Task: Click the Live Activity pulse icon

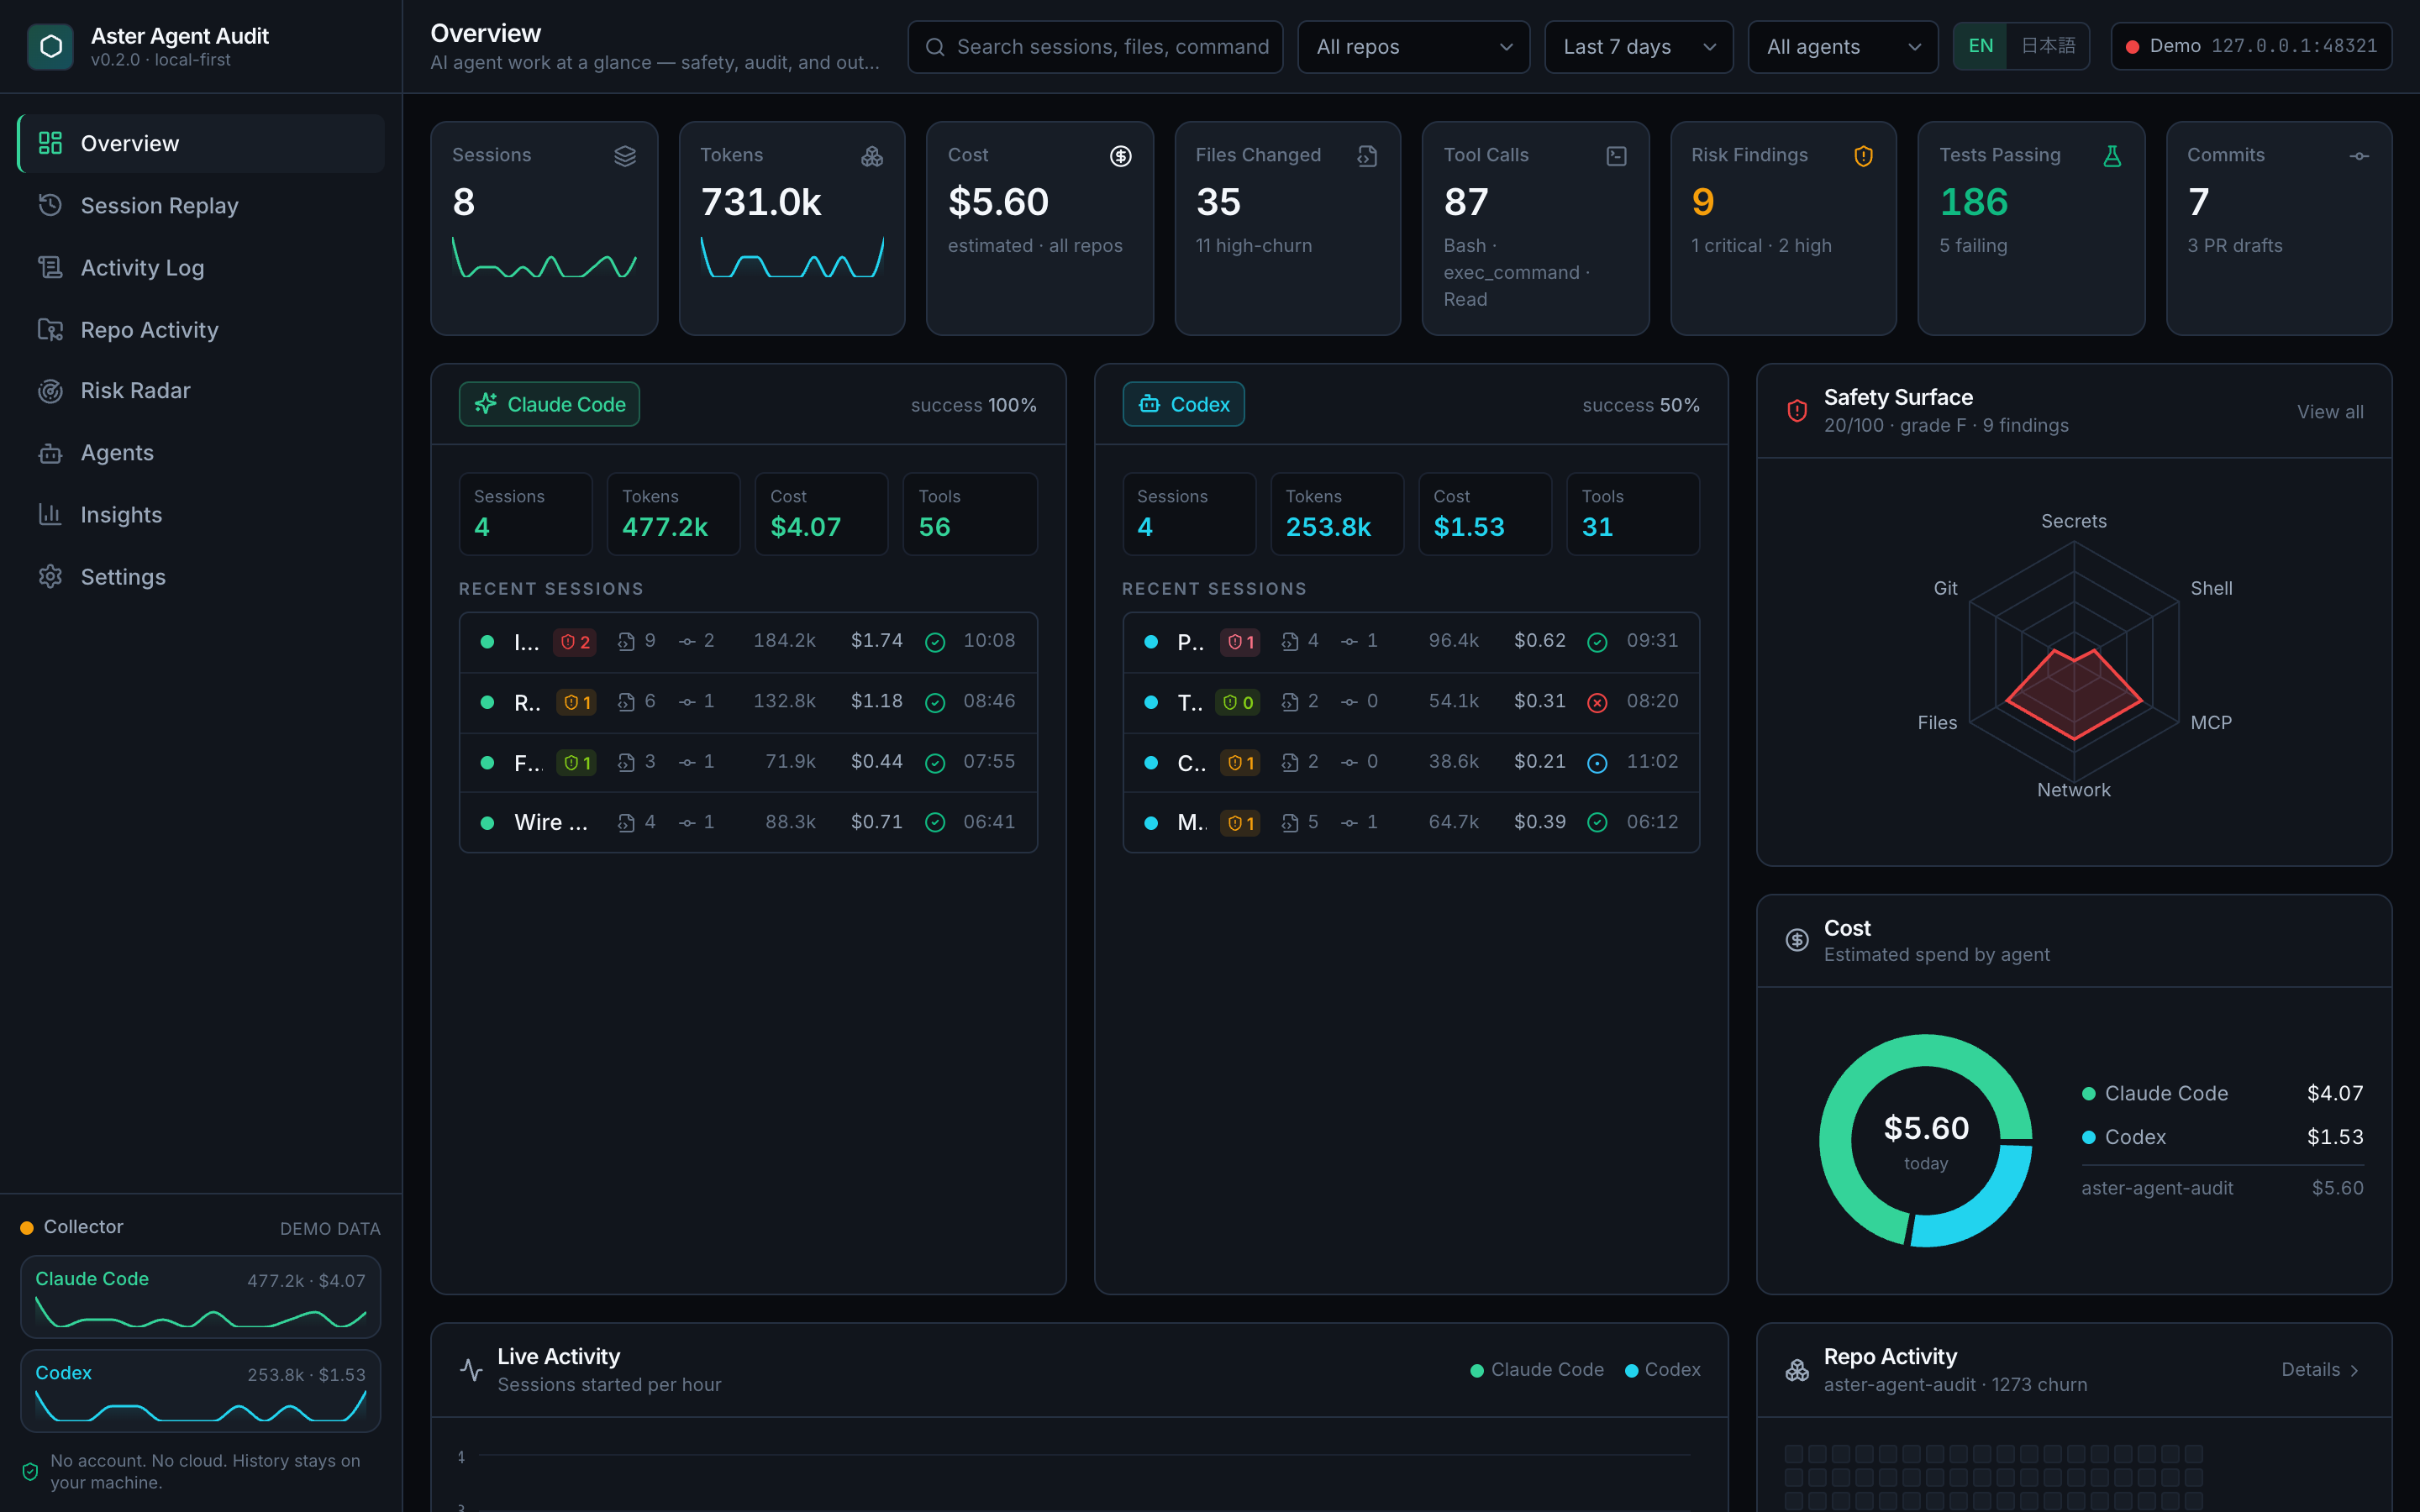Action: pyautogui.click(x=471, y=1369)
